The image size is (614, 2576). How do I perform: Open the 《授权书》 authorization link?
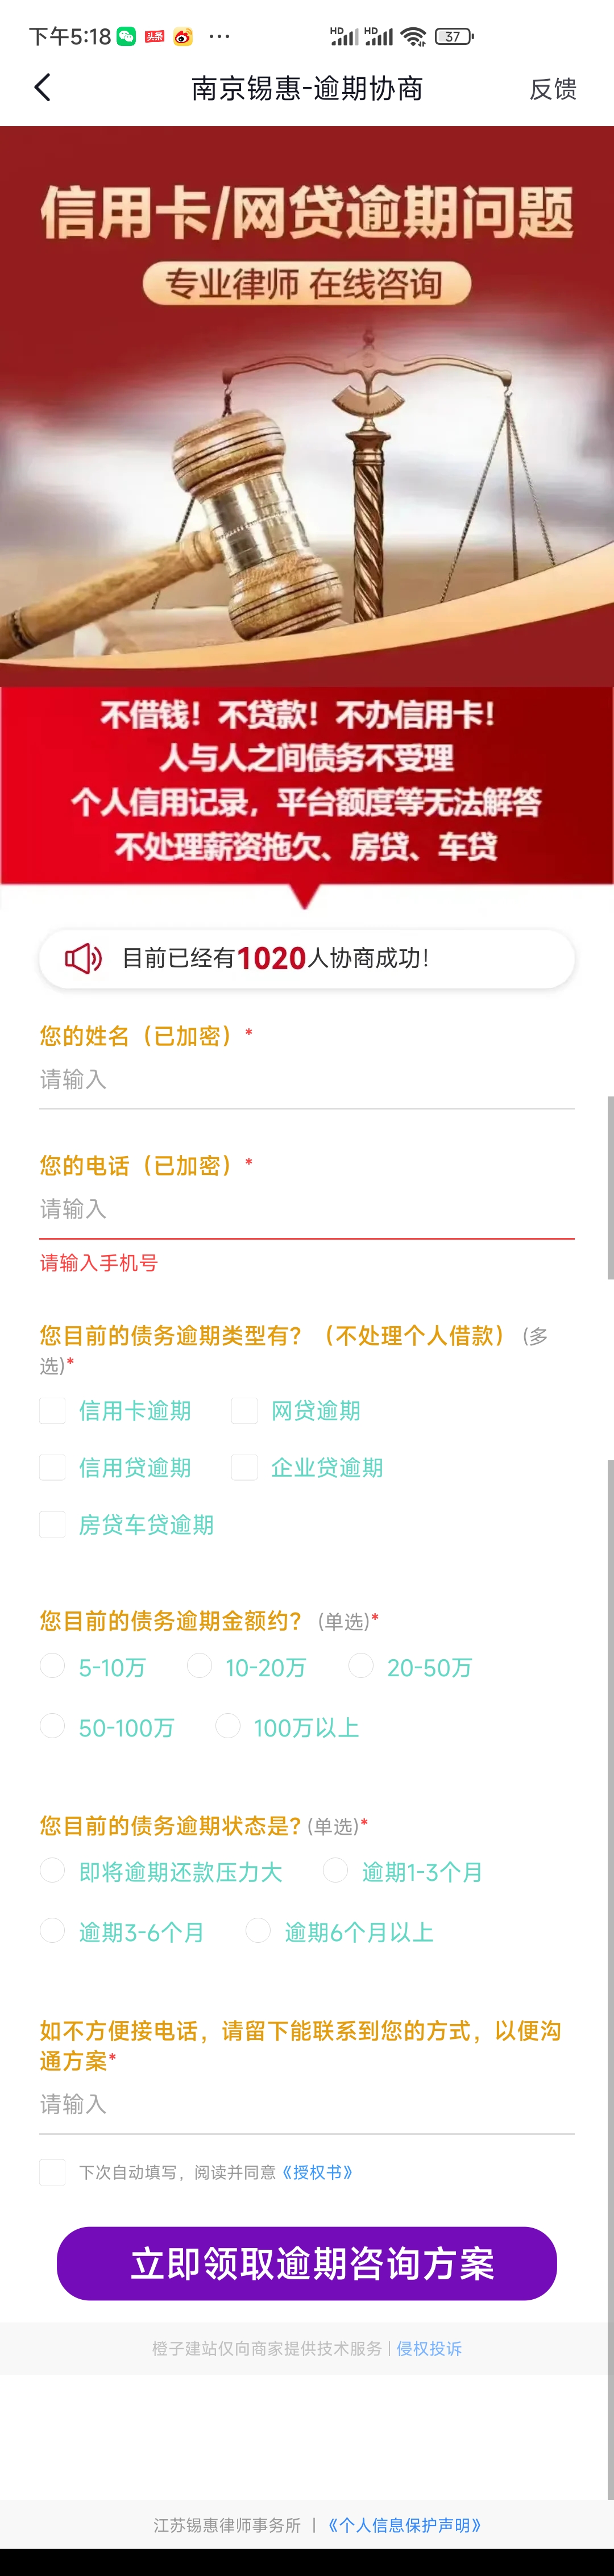pos(317,2172)
